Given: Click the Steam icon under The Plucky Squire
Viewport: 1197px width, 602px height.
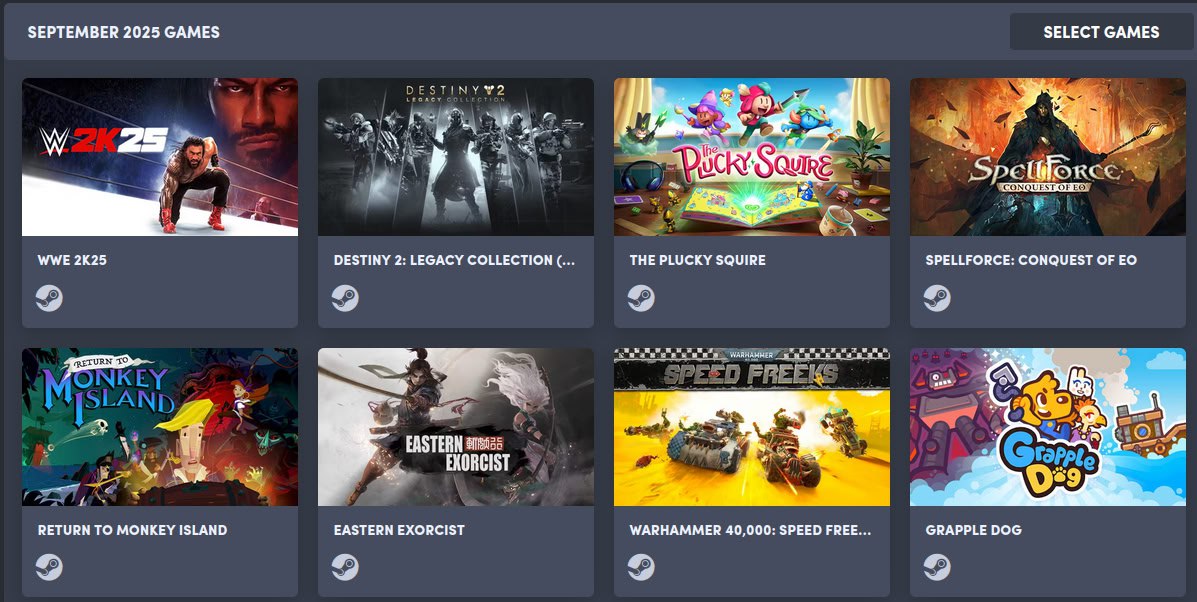Looking at the screenshot, I should pos(641,298).
